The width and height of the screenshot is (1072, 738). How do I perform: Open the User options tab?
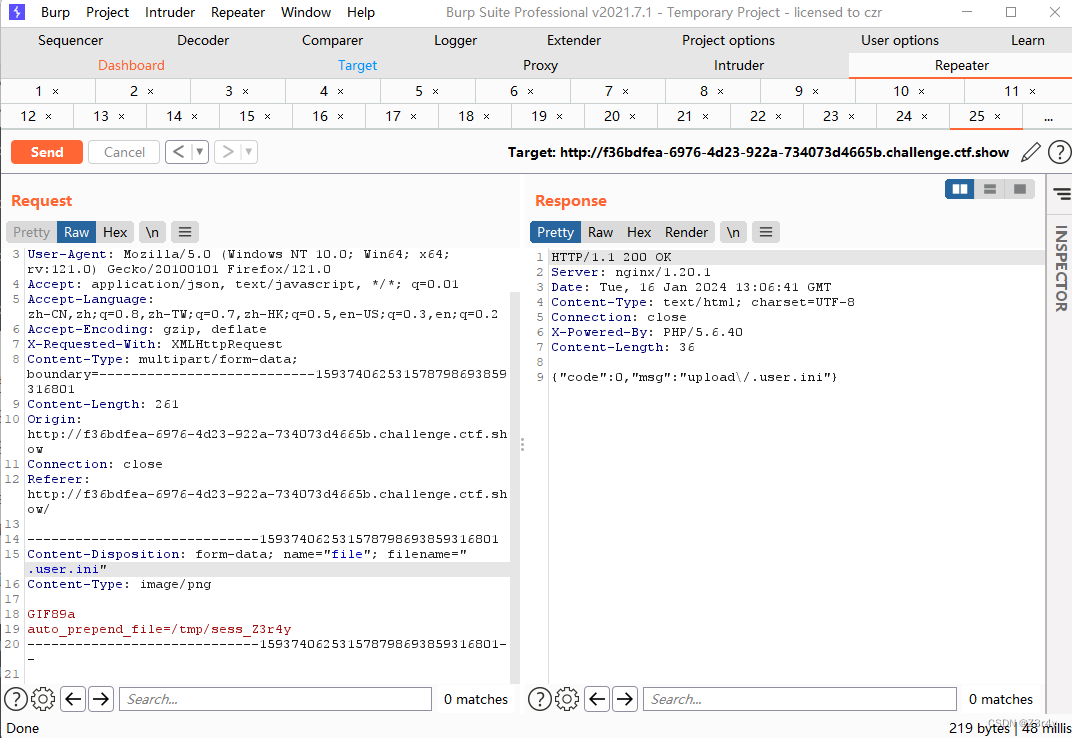click(x=900, y=40)
